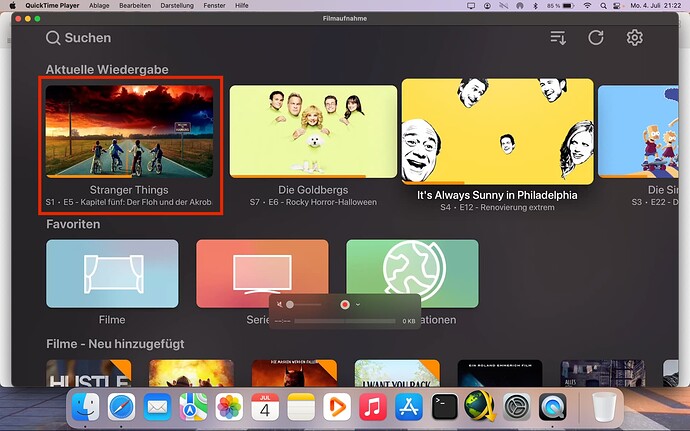Click the muted speaker icon in recording panel
690x431 pixels.
coord(279,305)
